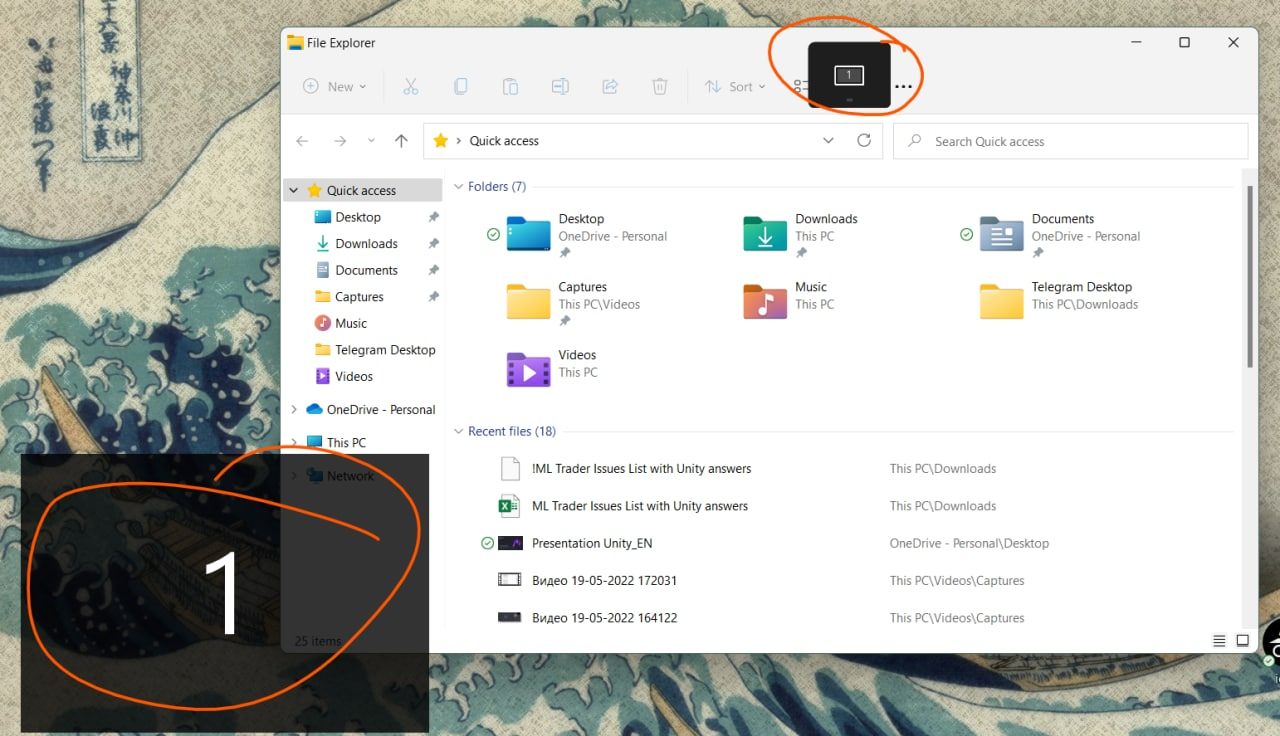The image size is (1280, 736).
Task: Open the Downloads folder tile in Folders
Action: coord(800,236)
